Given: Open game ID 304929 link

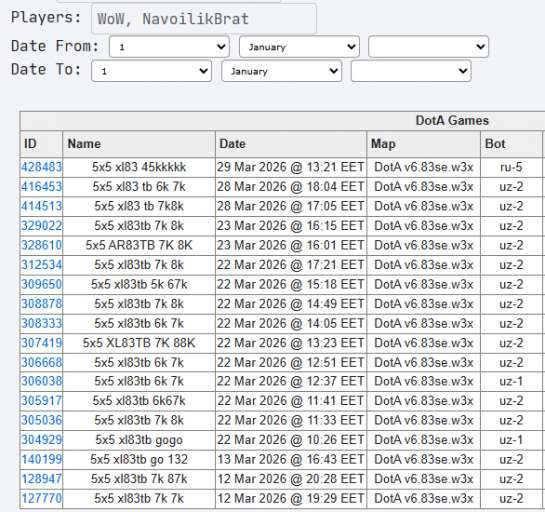Looking at the screenshot, I should pyautogui.click(x=41, y=440).
